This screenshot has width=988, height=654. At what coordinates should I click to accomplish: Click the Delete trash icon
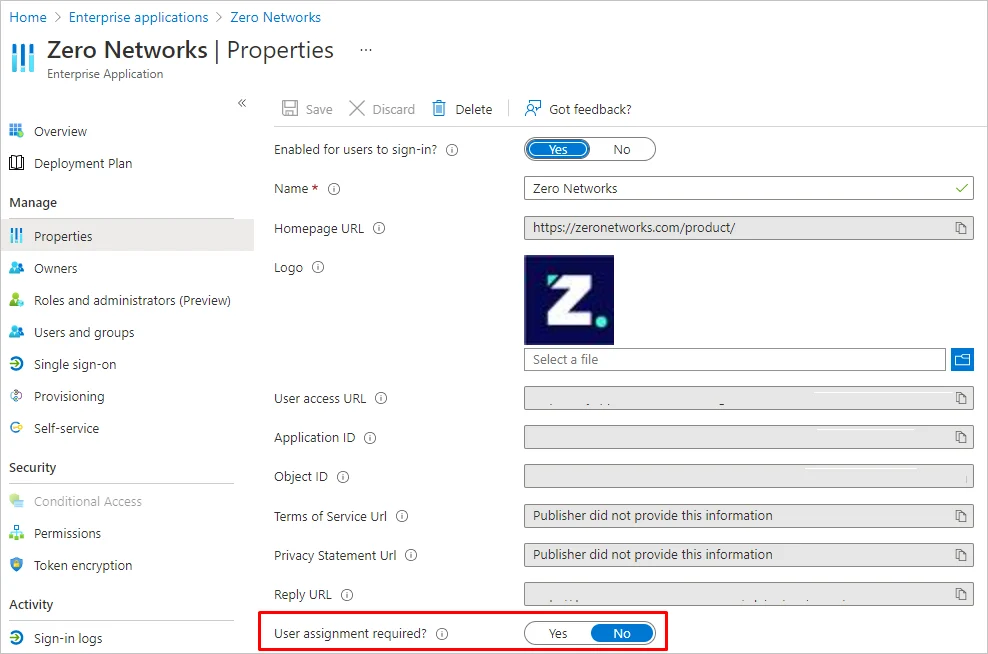click(x=439, y=108)
